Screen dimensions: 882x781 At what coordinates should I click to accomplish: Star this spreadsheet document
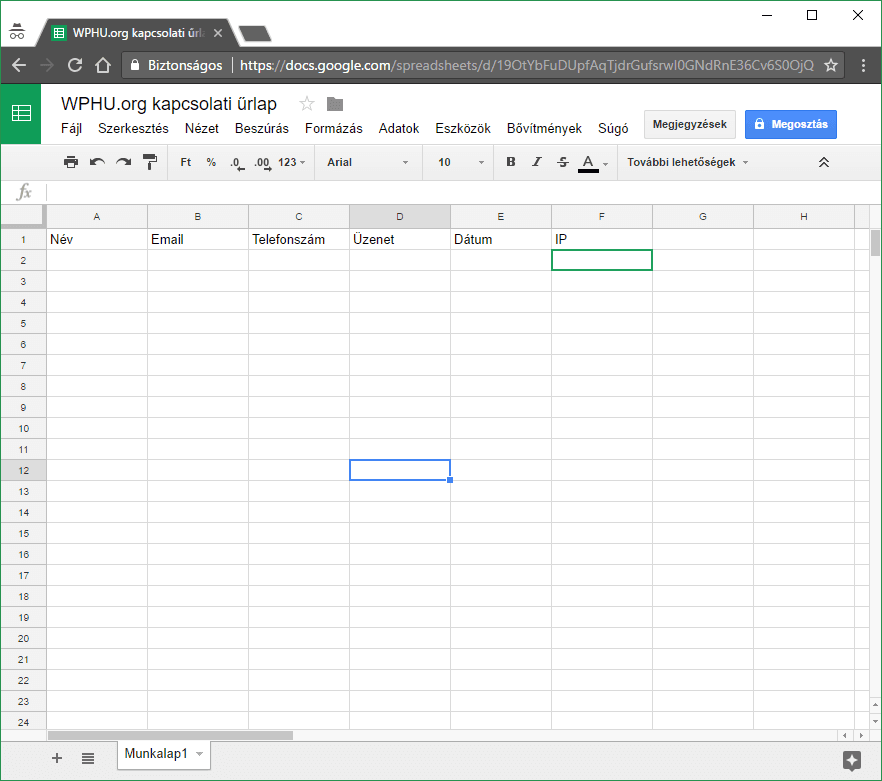[x=307, y=104]
